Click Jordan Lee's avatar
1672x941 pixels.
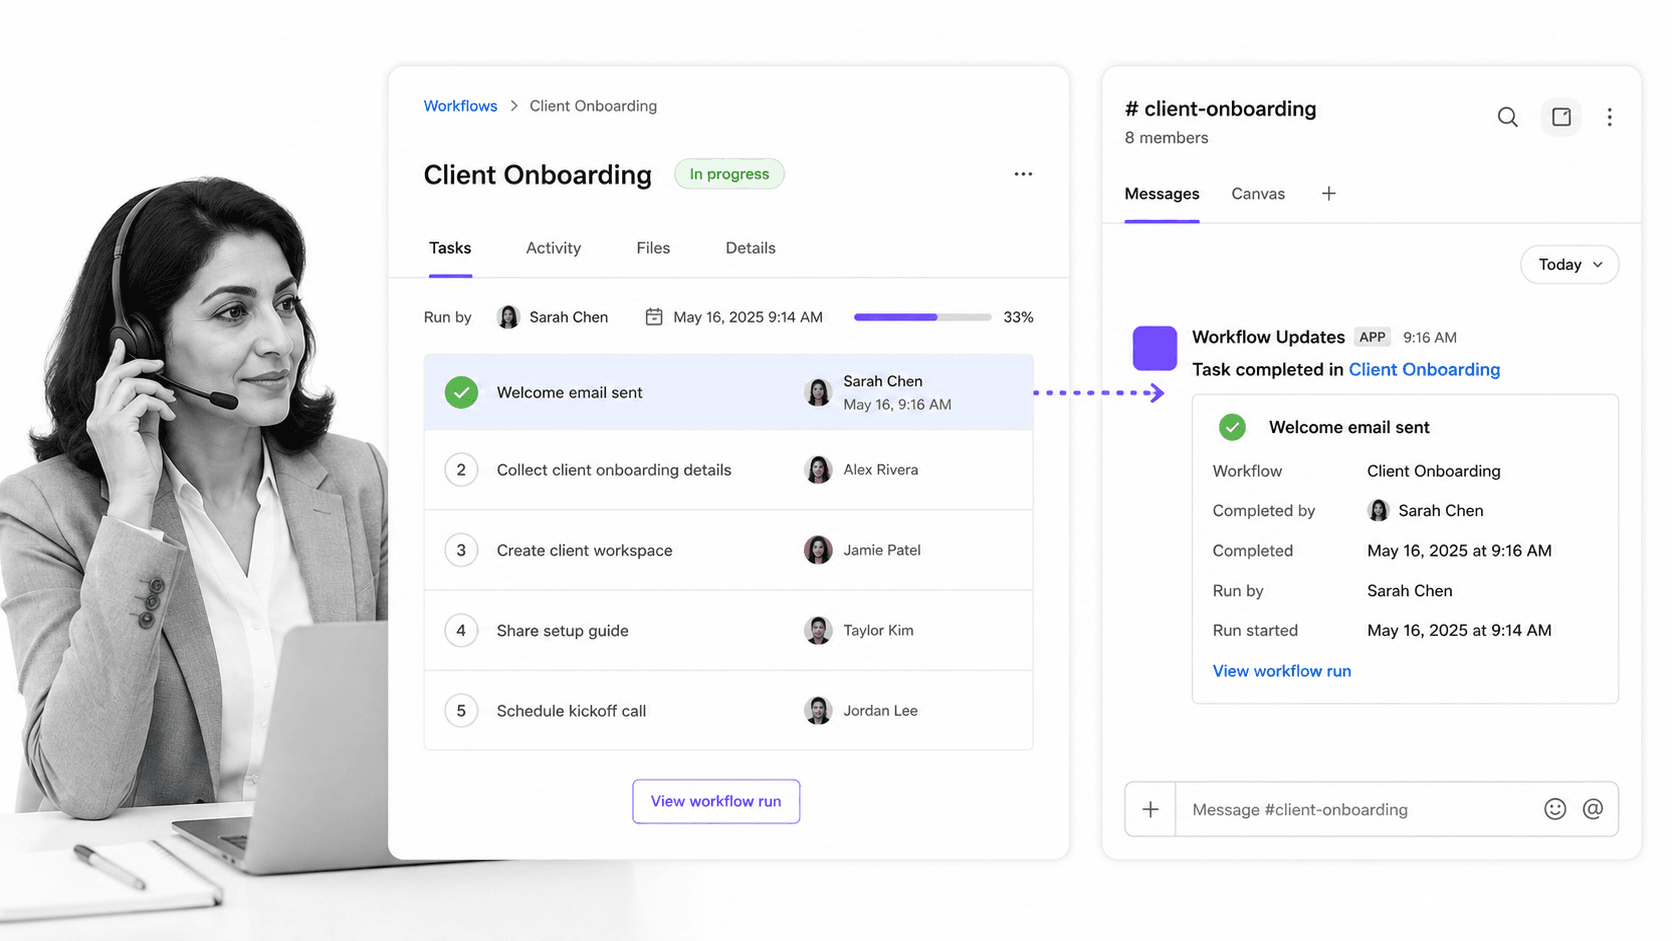pyautogui.click(x=818, y=710)
